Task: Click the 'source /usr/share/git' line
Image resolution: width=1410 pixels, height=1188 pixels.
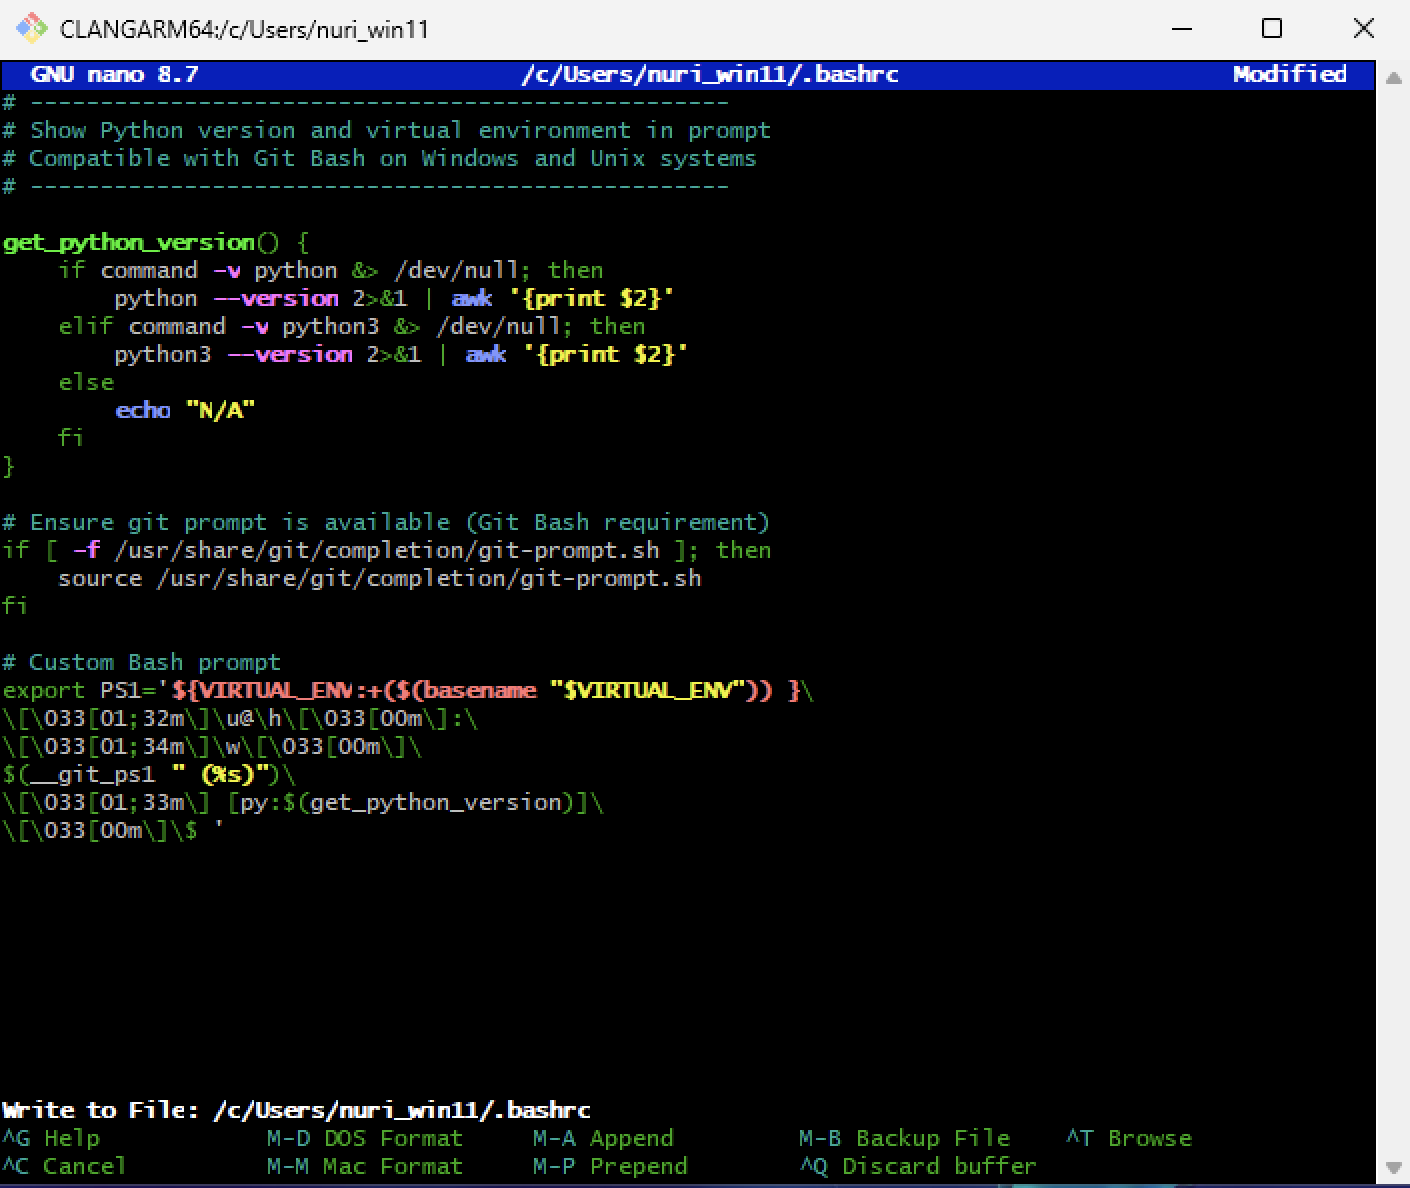Action: pos(380,578)
